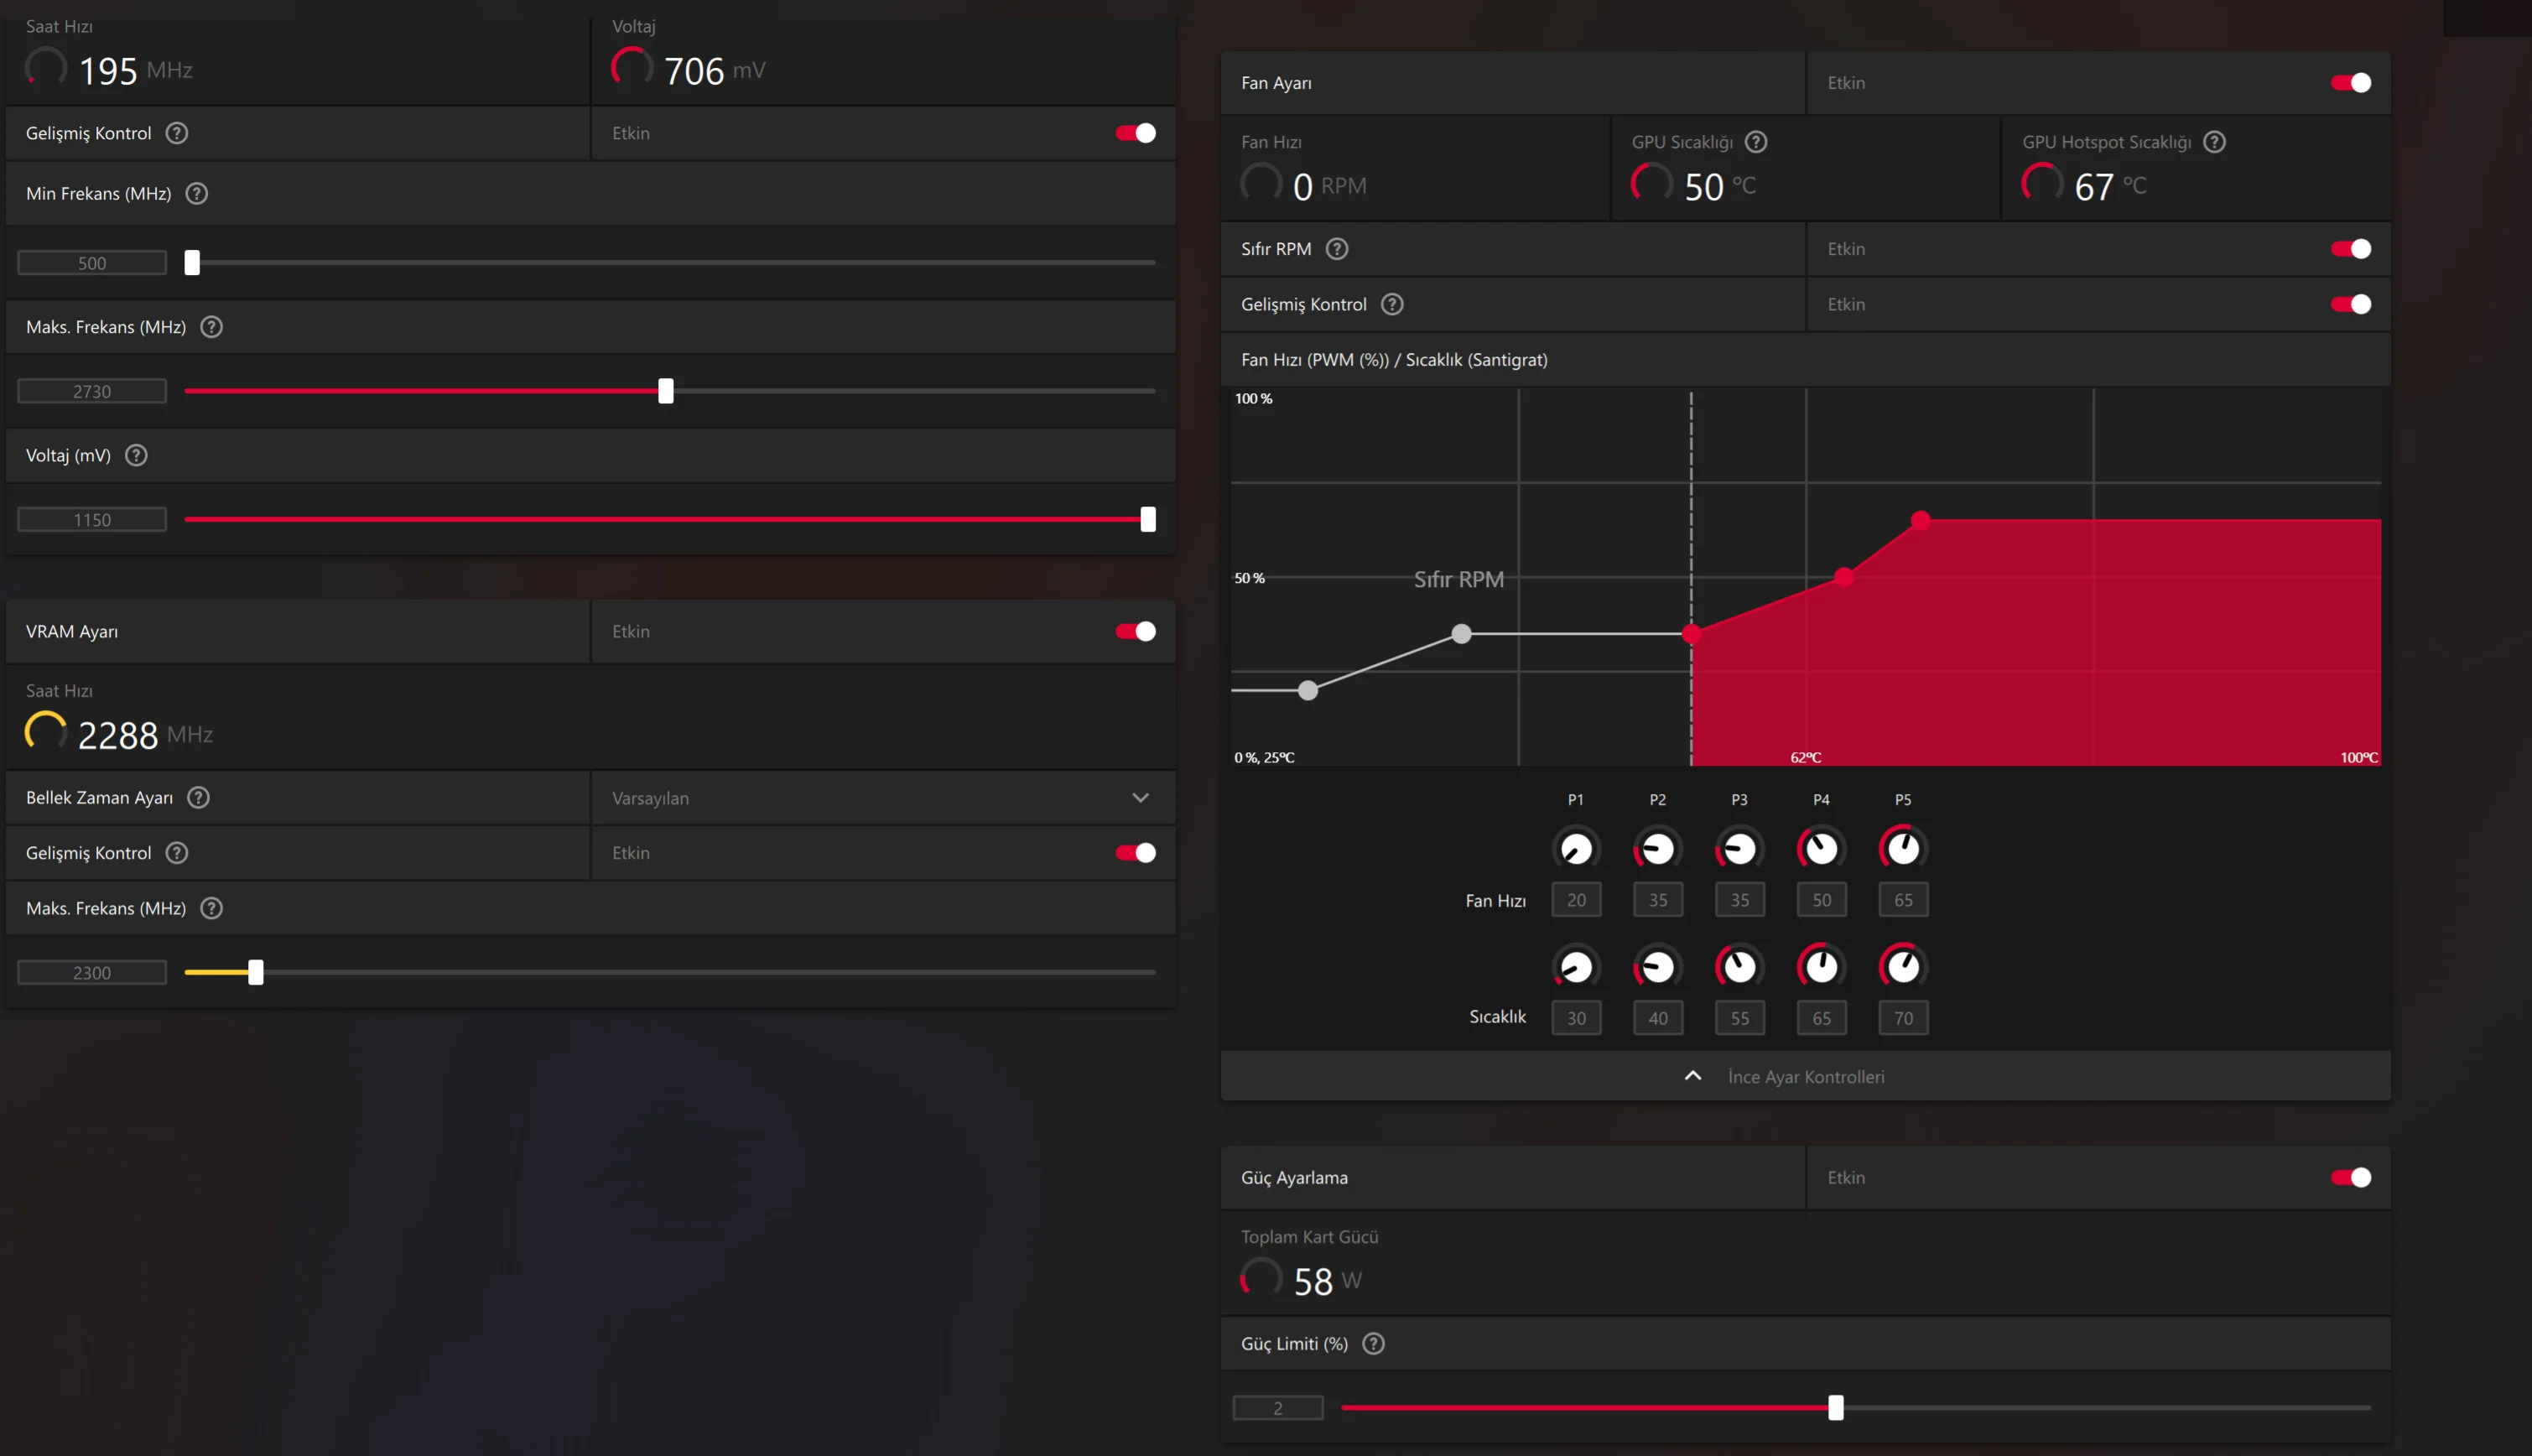Click the Maks. Frekans 2730 slider handle
The width and height of the screenshot is (2532, 1456).
click(666, 391)
